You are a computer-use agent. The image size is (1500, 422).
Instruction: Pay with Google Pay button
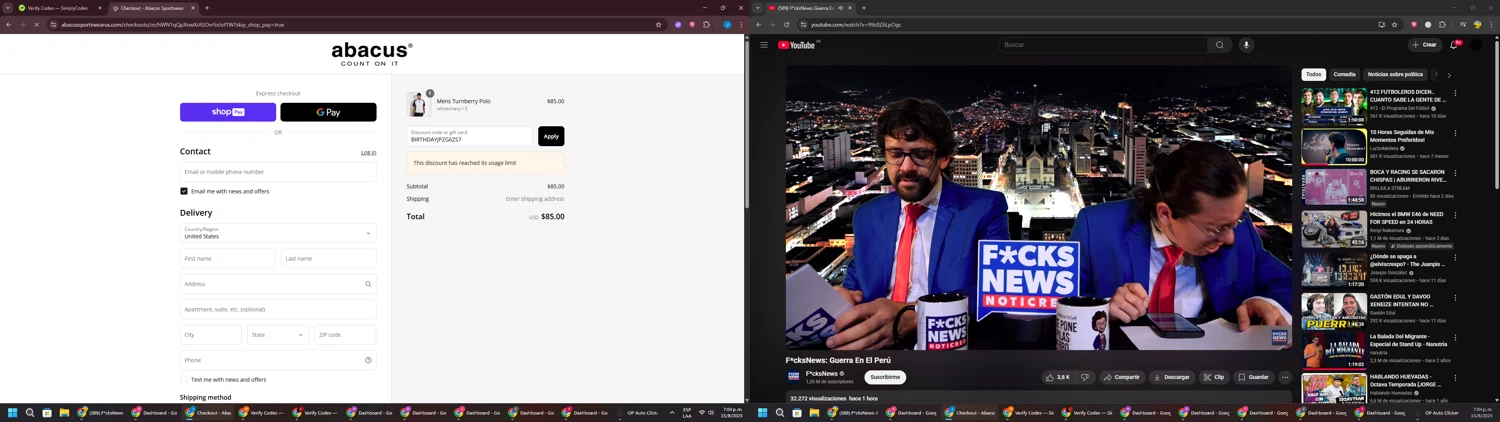pos(328,112)
